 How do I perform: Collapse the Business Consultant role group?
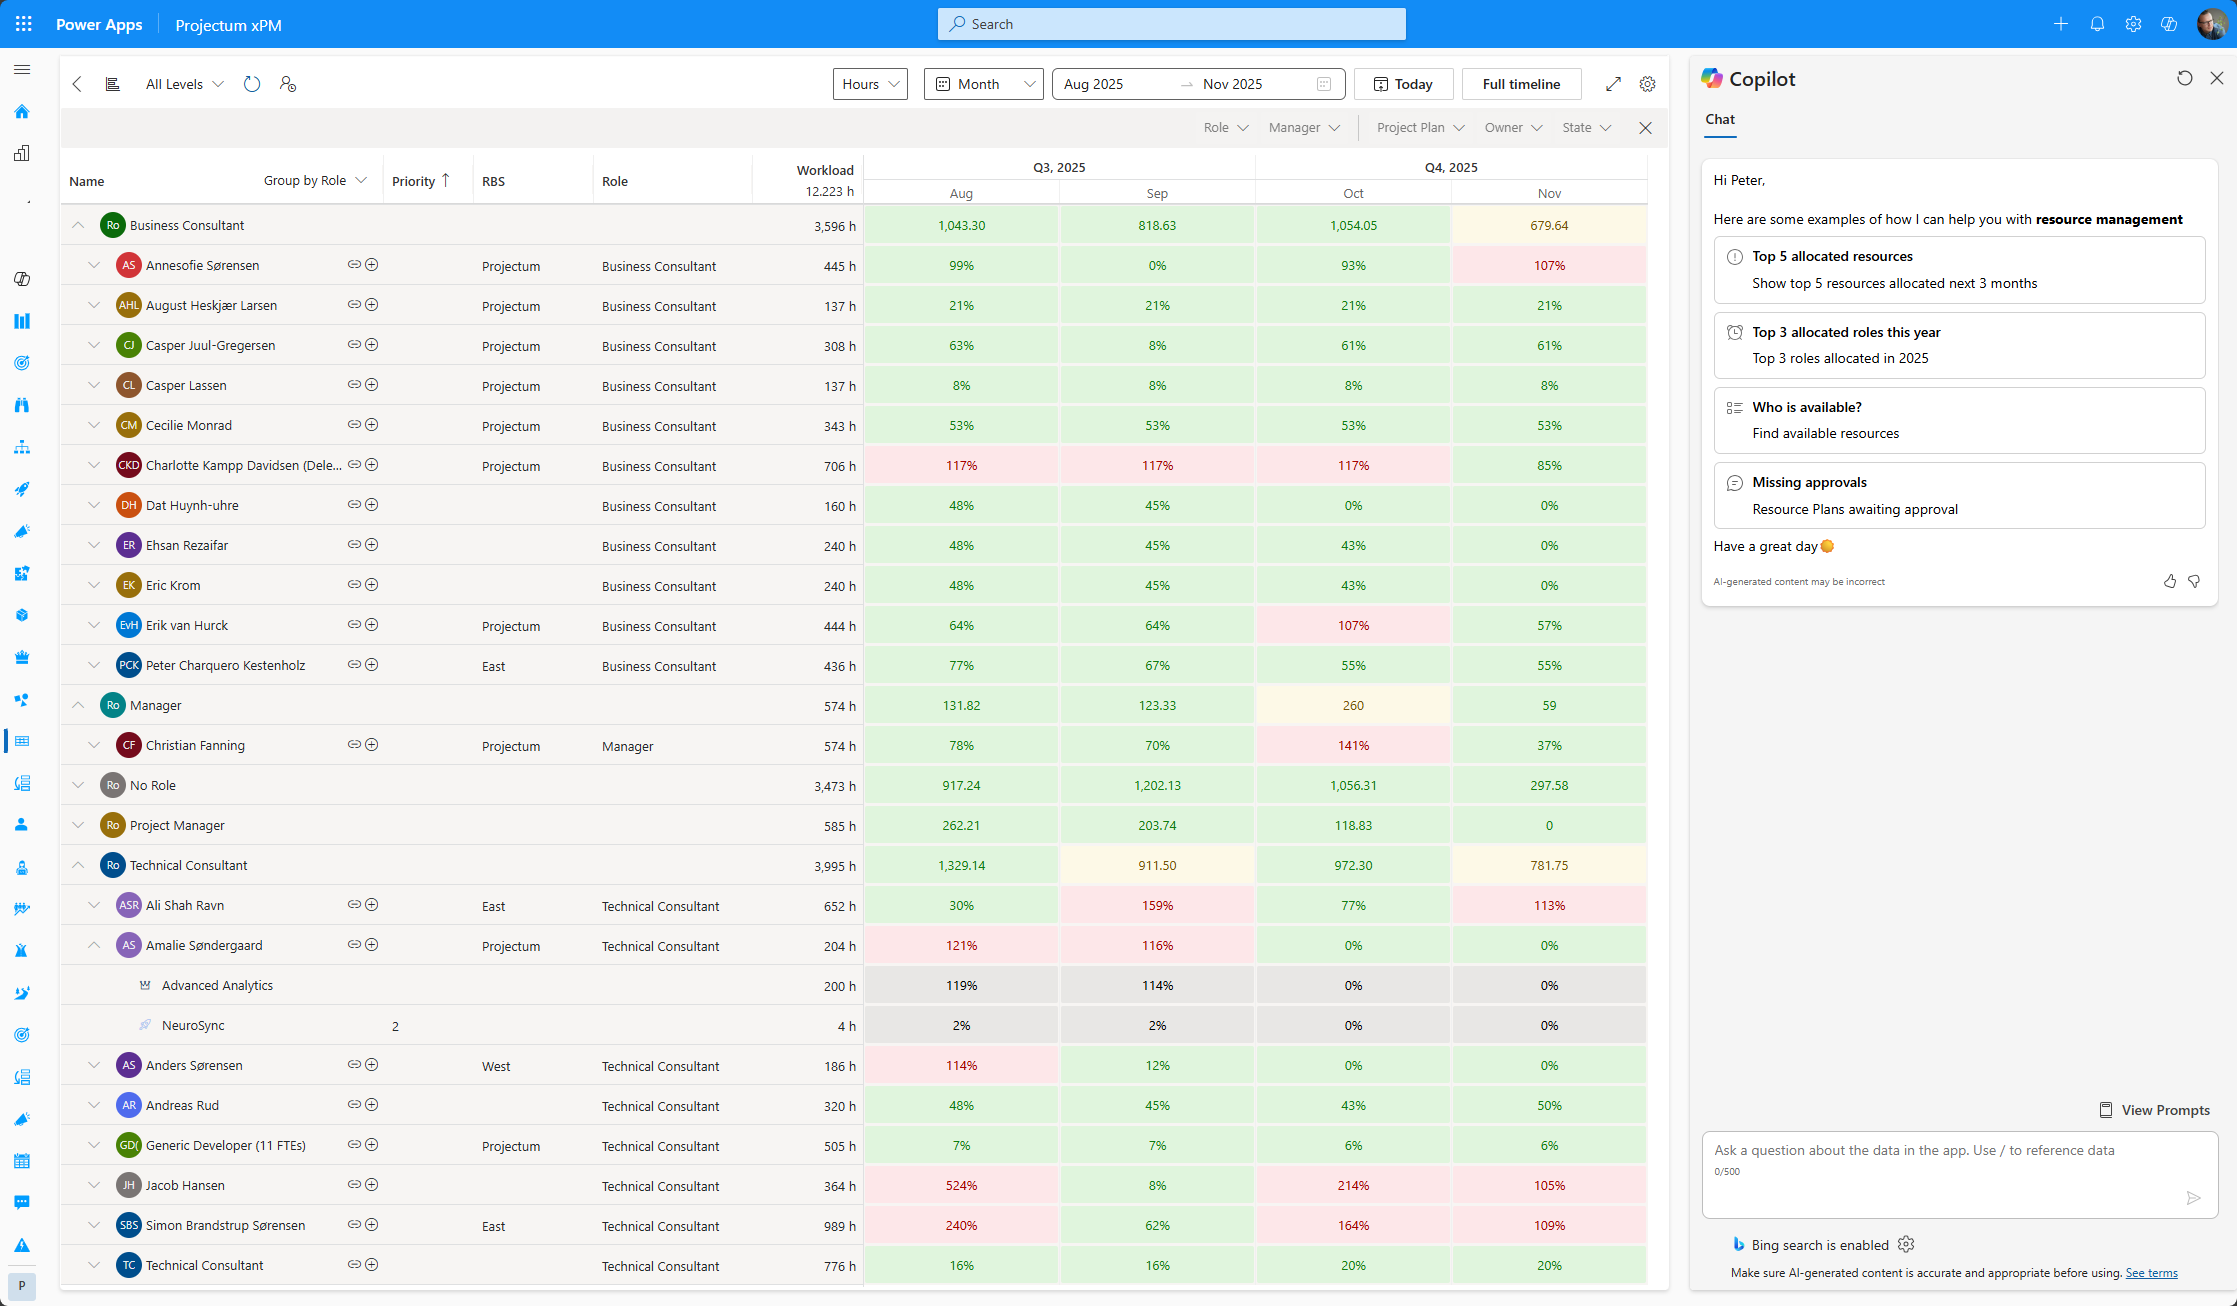point(78,225)
